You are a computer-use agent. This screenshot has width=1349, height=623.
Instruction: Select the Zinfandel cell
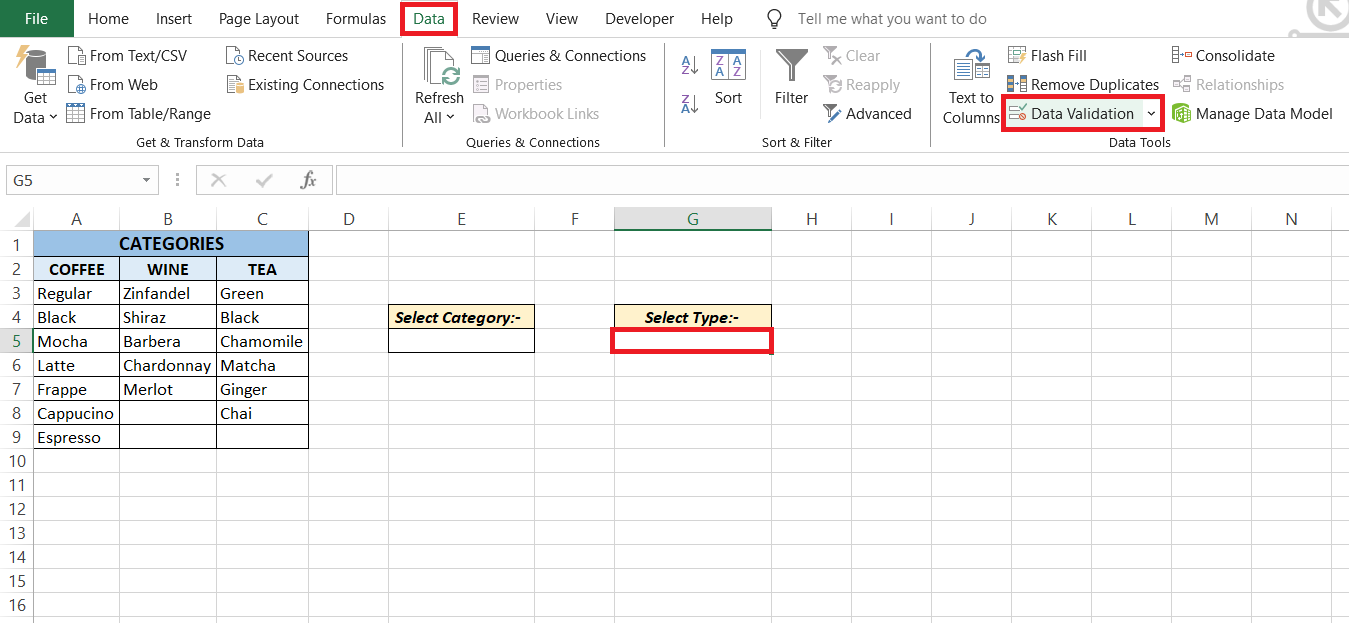(x=168, y=293)
